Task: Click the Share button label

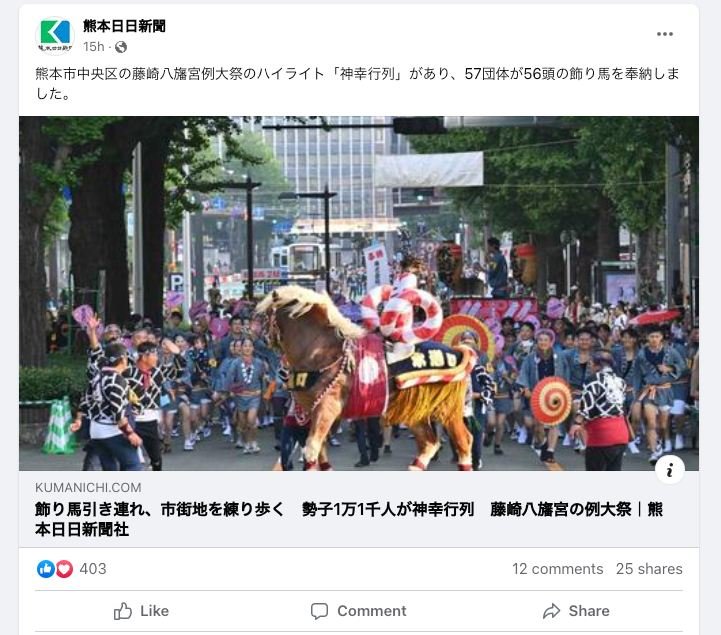Action: (x=589, y=611)
